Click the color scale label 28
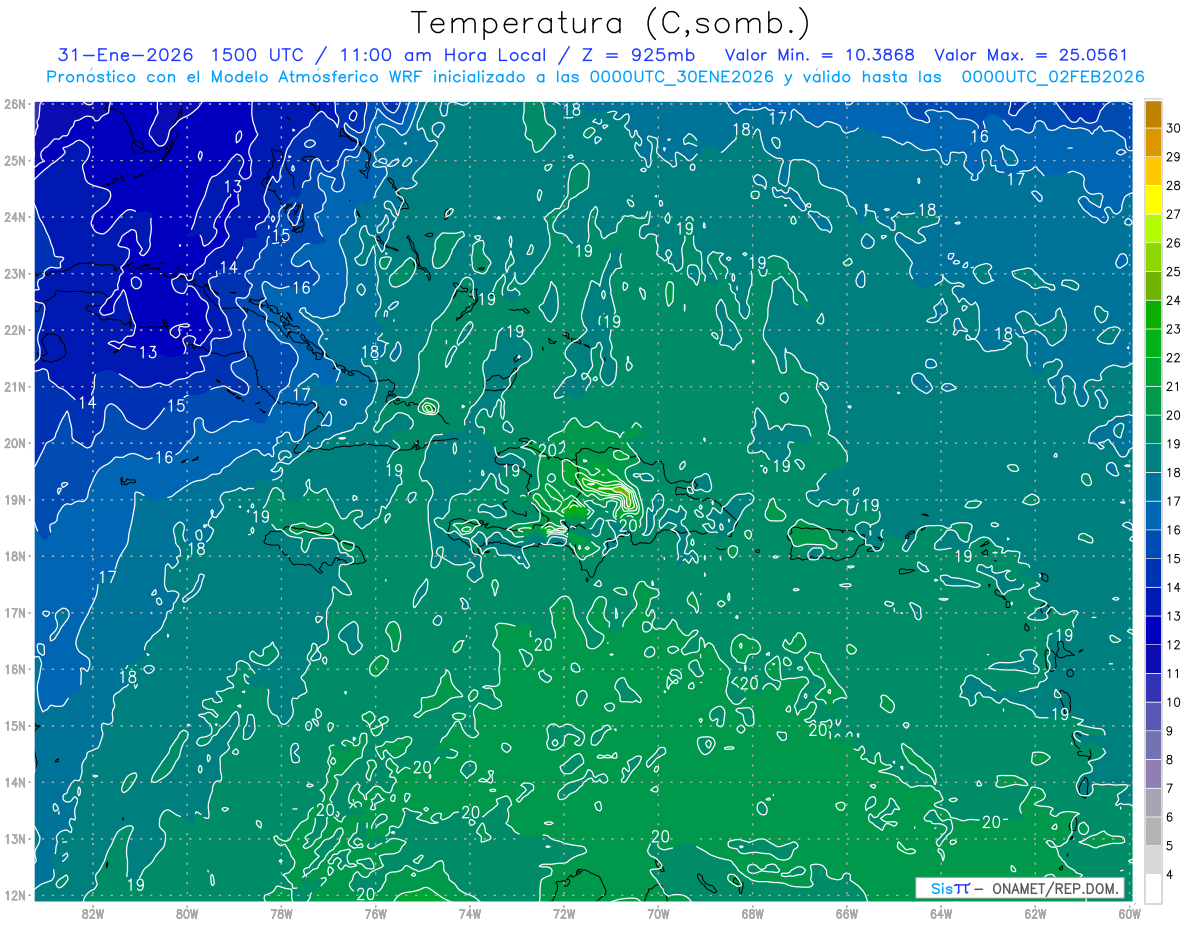 (1174, 185)
